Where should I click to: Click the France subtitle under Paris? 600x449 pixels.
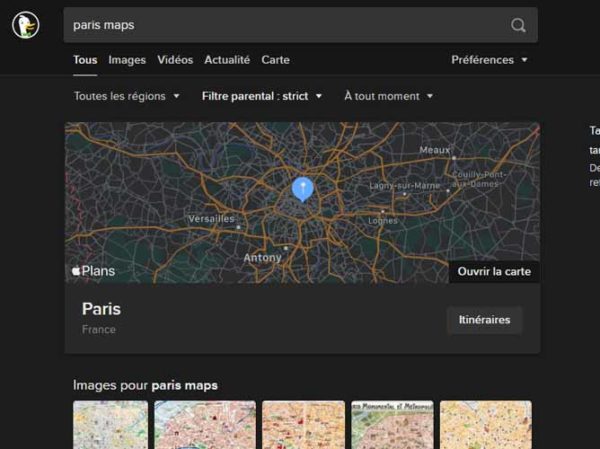pos(99,330)
